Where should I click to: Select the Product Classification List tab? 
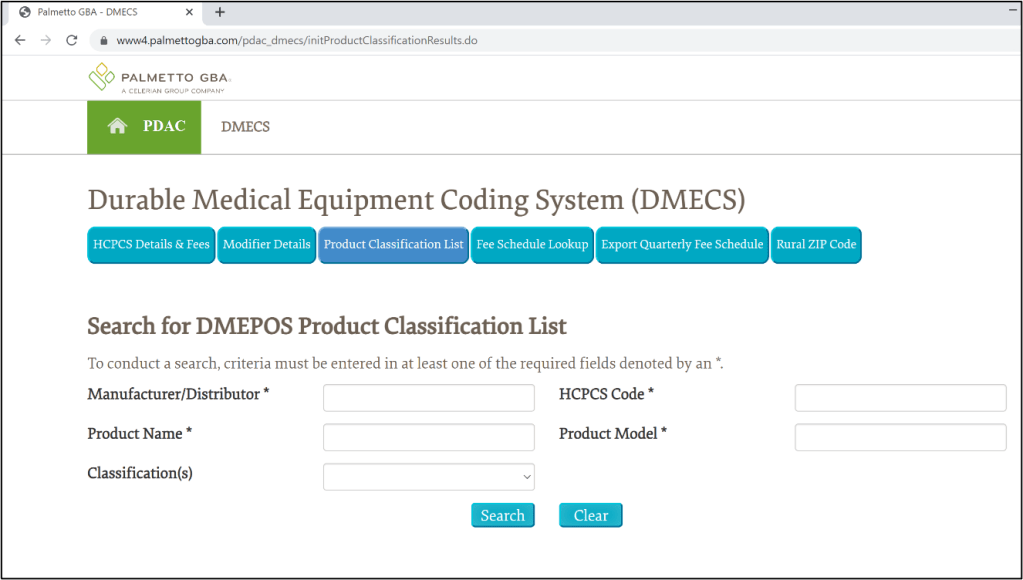point(394,245)
